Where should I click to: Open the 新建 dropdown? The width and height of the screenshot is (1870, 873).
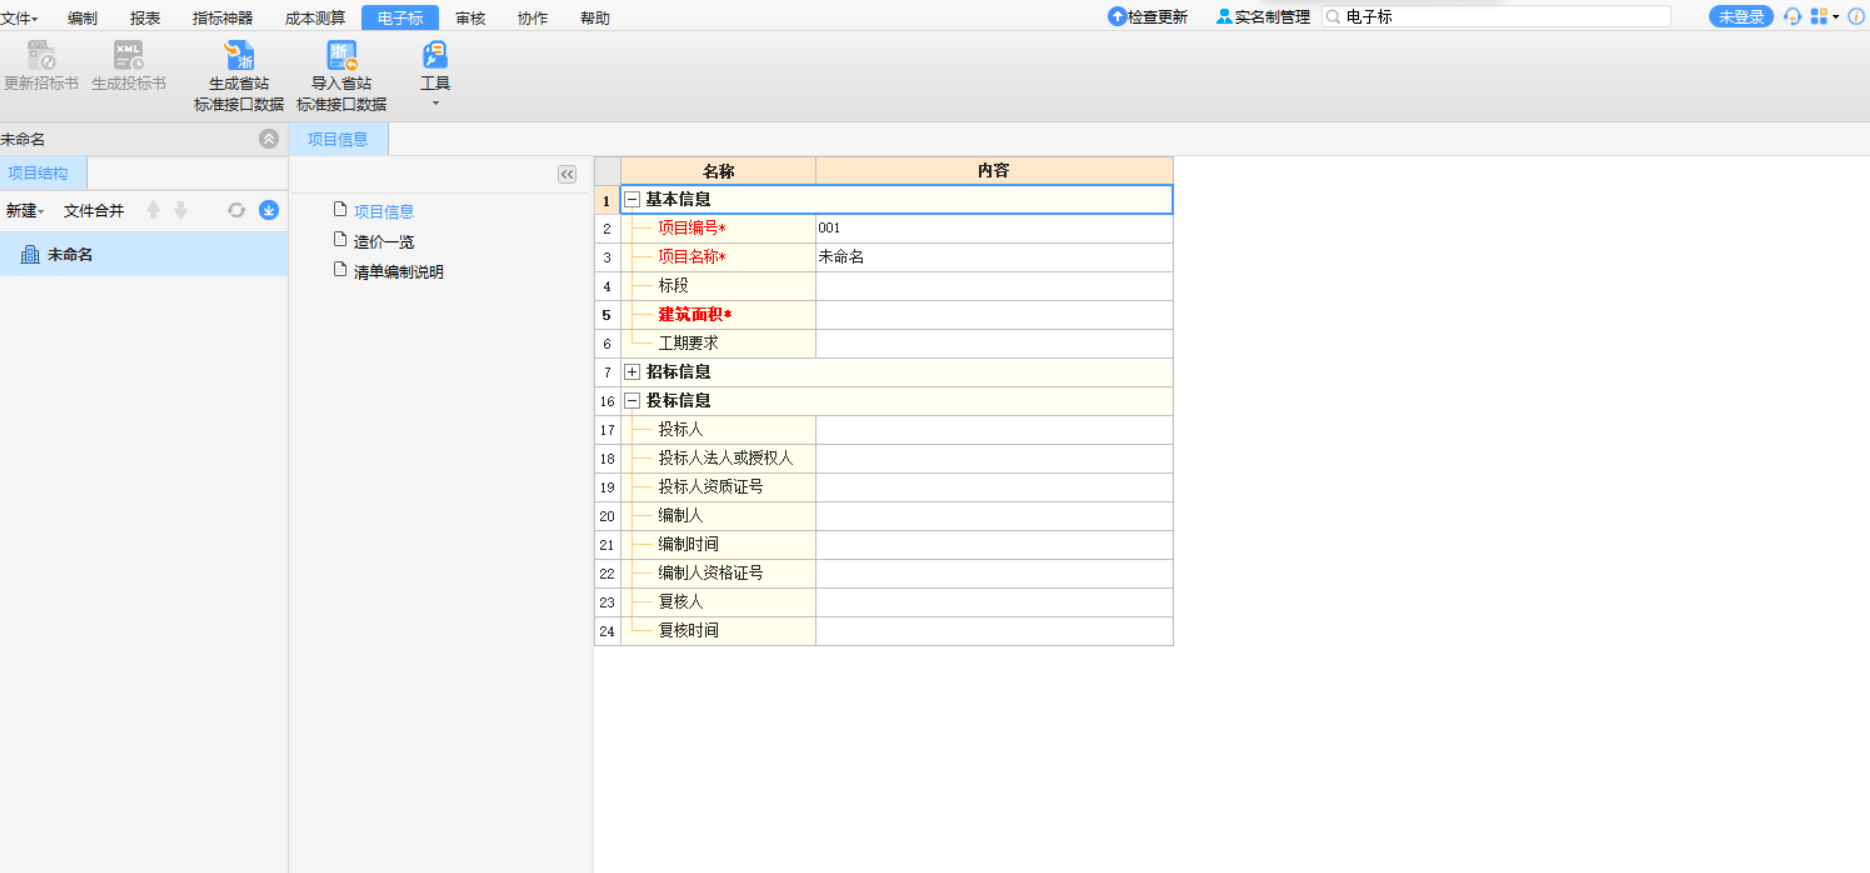(x=25, y=210)
